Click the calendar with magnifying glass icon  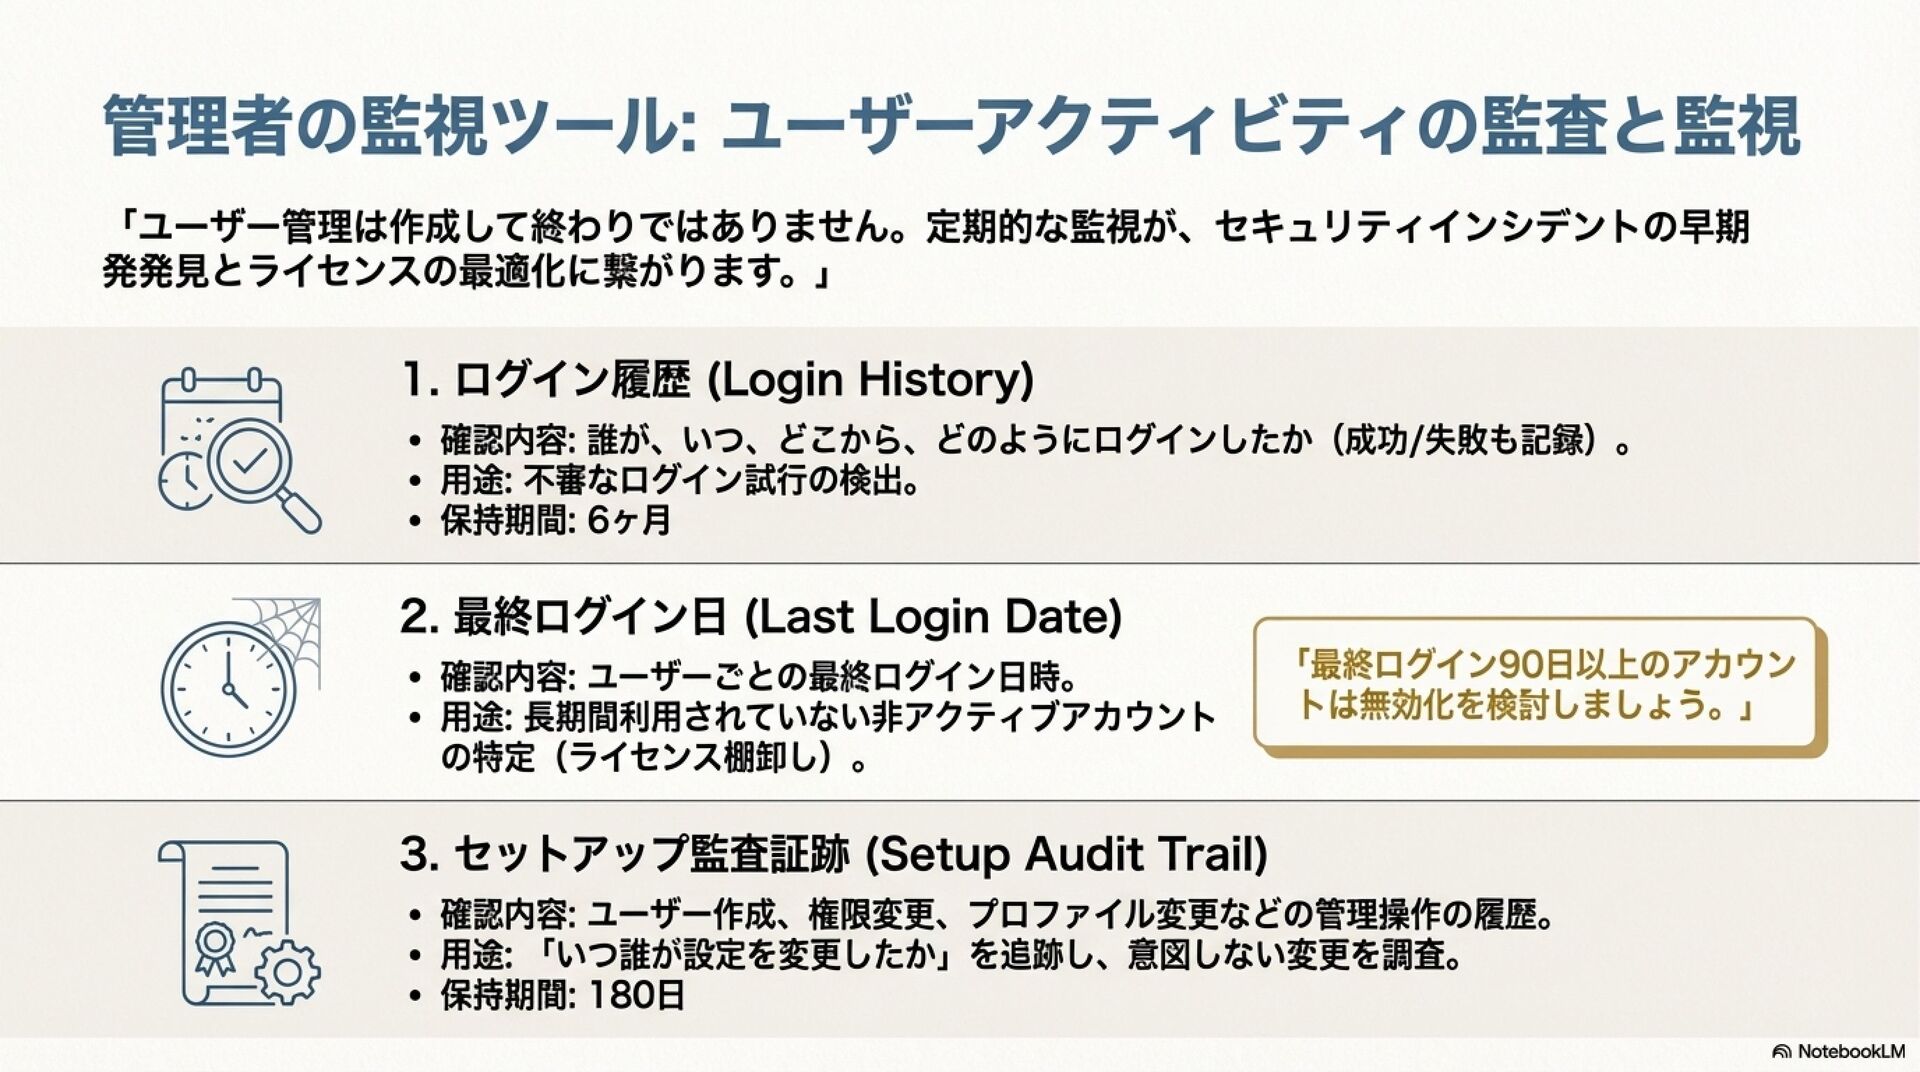click(x=238, y=450)
